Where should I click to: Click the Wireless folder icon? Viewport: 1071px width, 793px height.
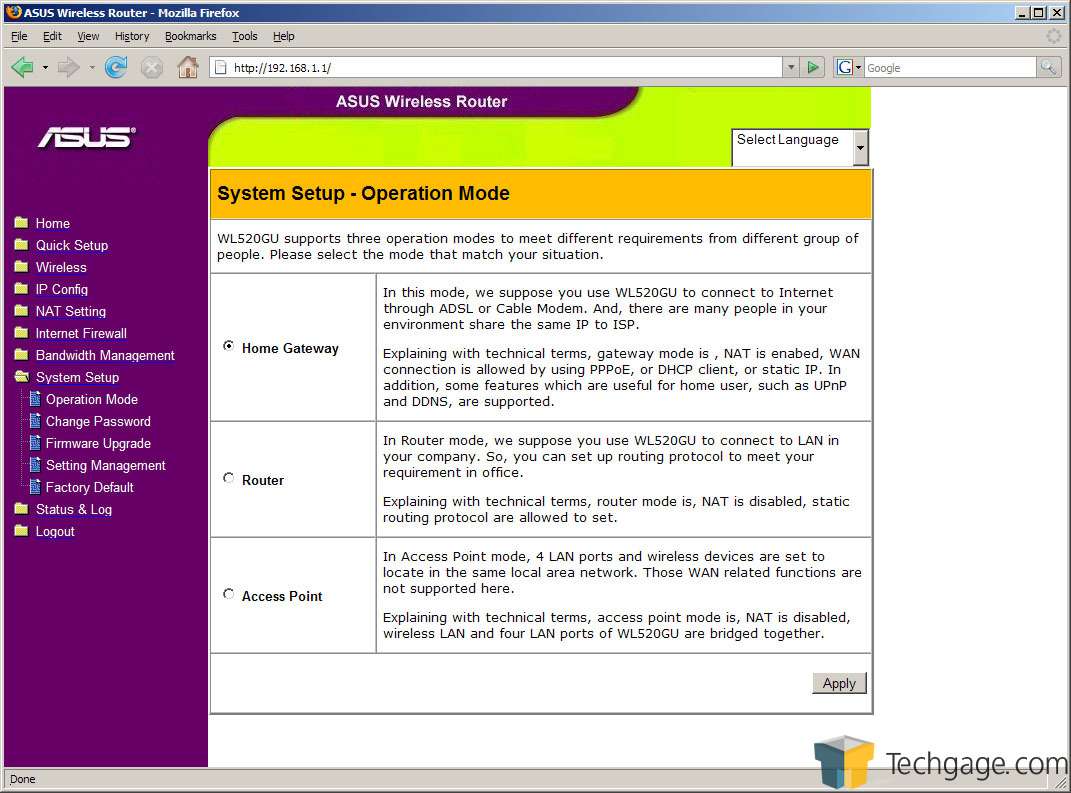(x=21, y=266)
